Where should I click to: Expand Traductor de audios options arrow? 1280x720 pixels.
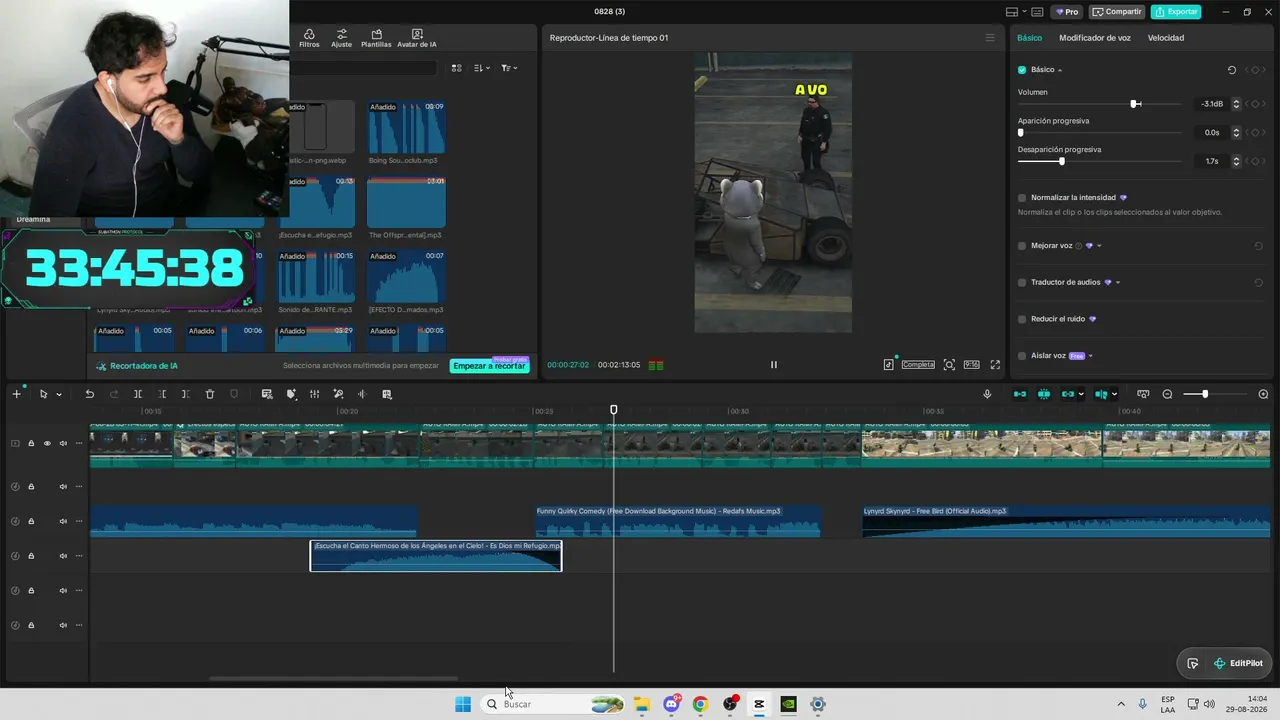[x=1118, y=283]
